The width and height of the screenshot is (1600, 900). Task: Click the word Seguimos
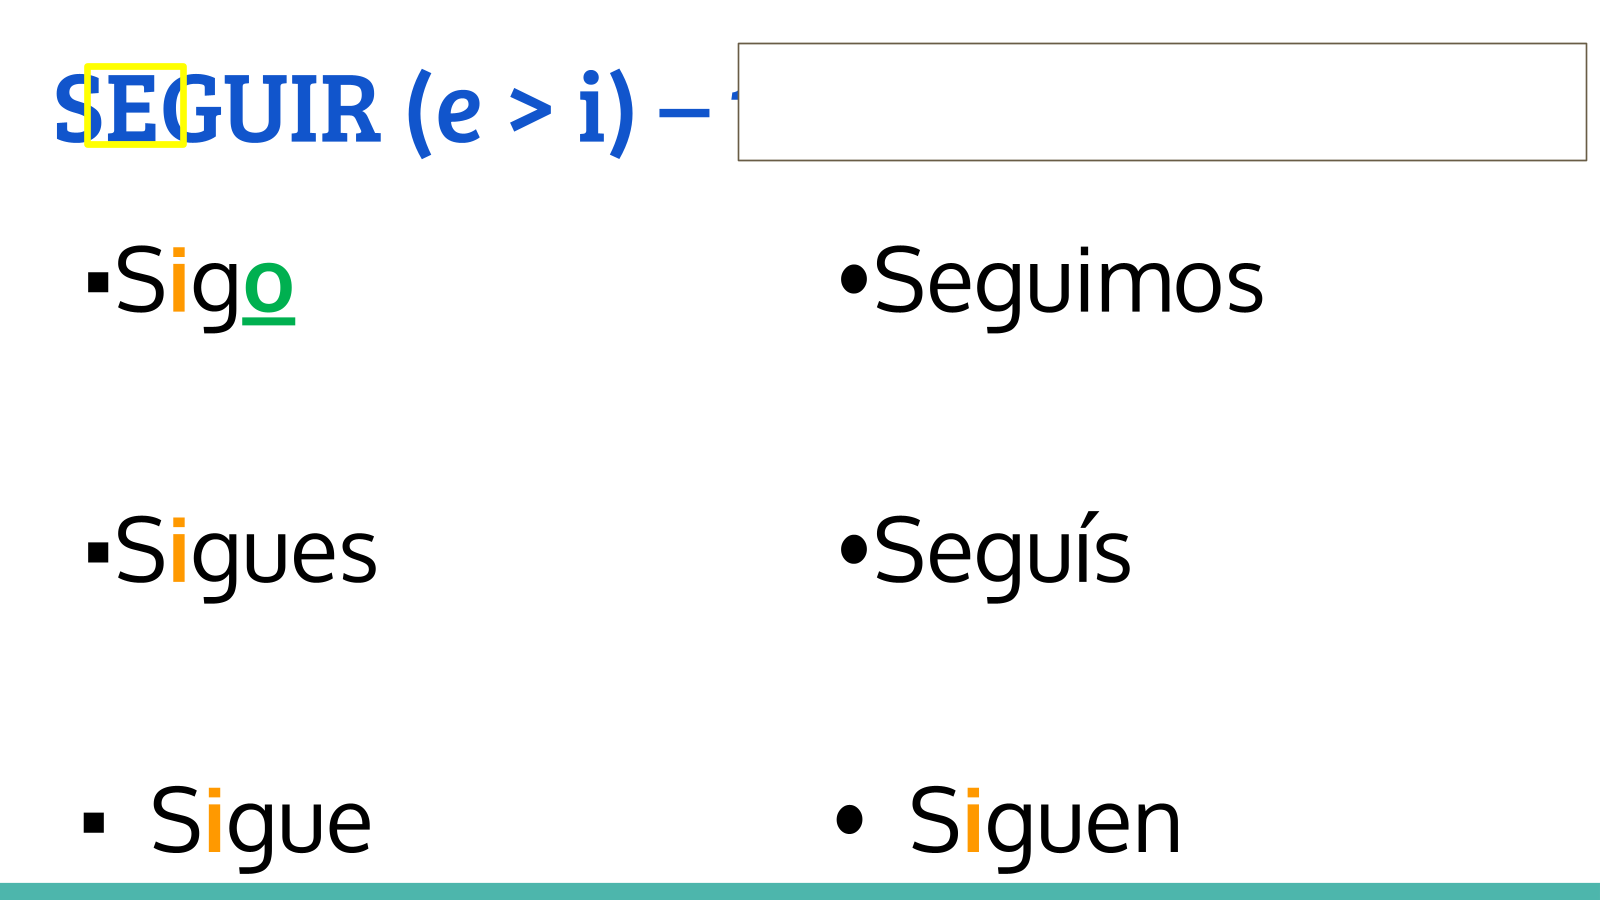tap(1068, 283)
